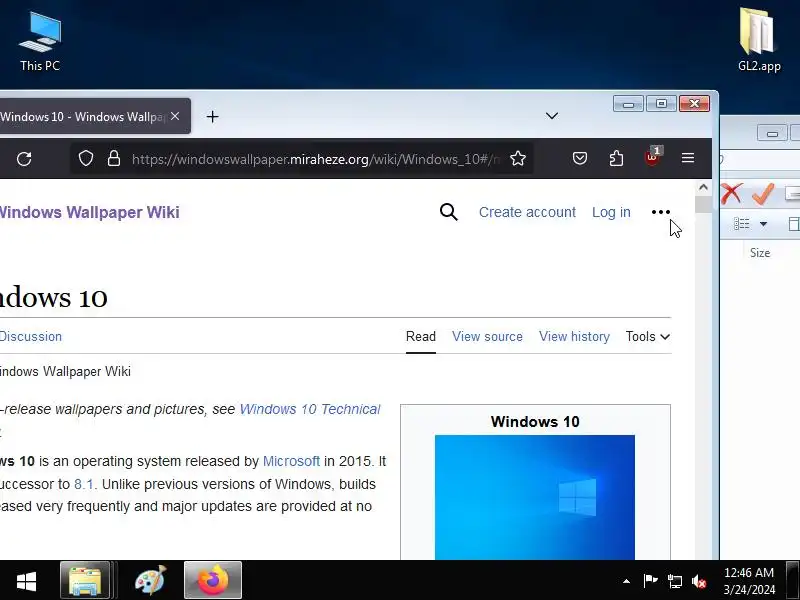
Task: Click the red X icon in background window
Action: [731, 194]
